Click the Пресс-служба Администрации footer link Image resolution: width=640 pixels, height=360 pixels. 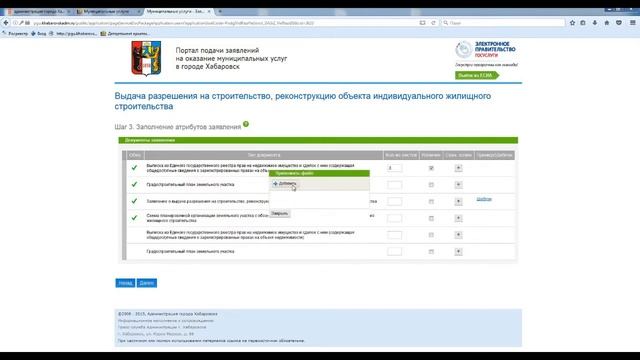[162, 327]
